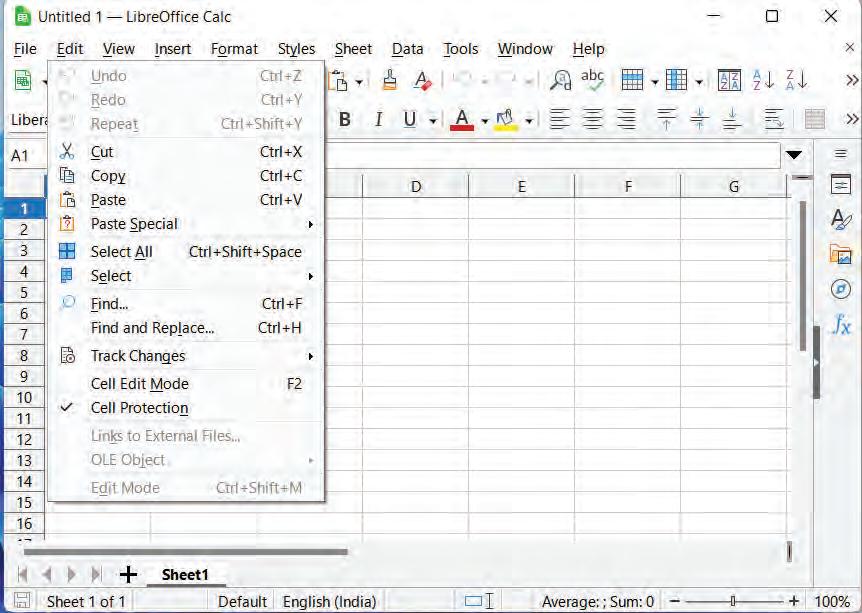The height and width of the screenshot is (613, 862).
Task: Sort ascending with the A-Z arrow icon
Action: click(762, 80)
